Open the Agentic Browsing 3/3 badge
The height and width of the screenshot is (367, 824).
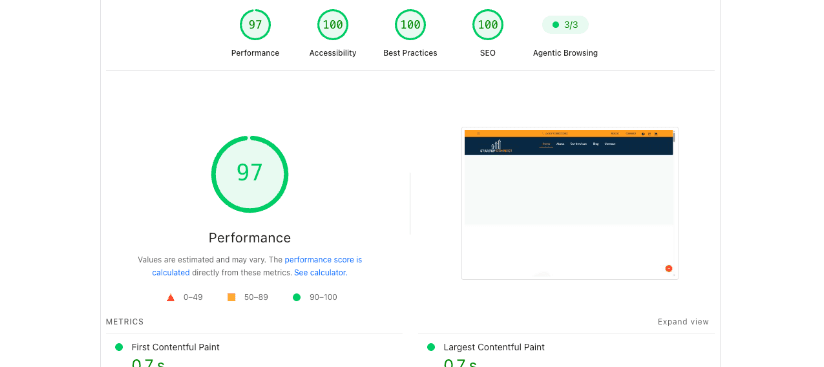[565, 25]
